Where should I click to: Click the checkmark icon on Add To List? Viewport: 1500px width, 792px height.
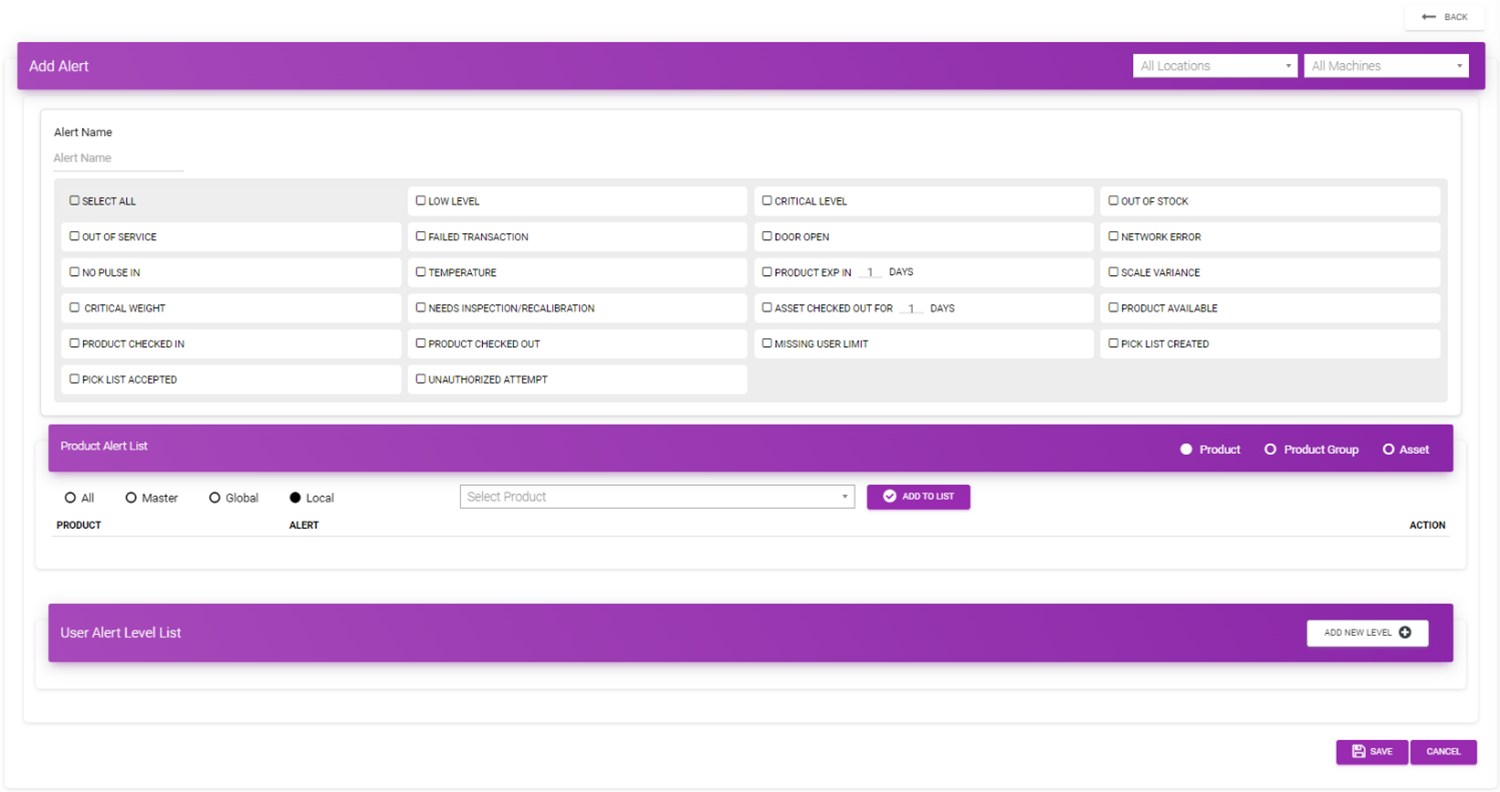(888, 496)
